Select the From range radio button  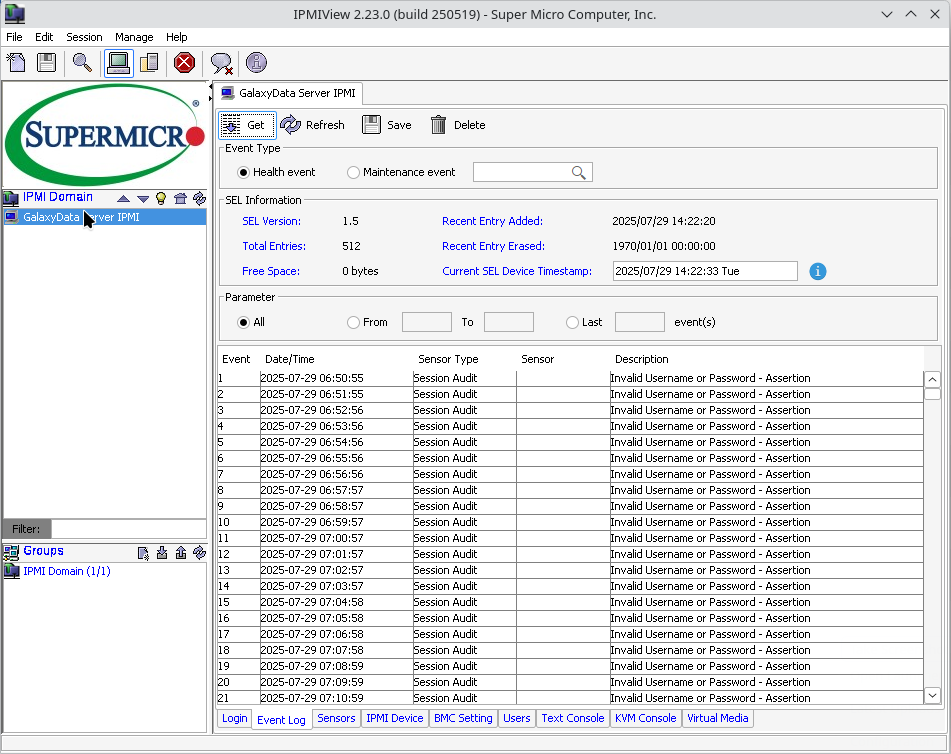pyautogui.click(x=353, y=322)
